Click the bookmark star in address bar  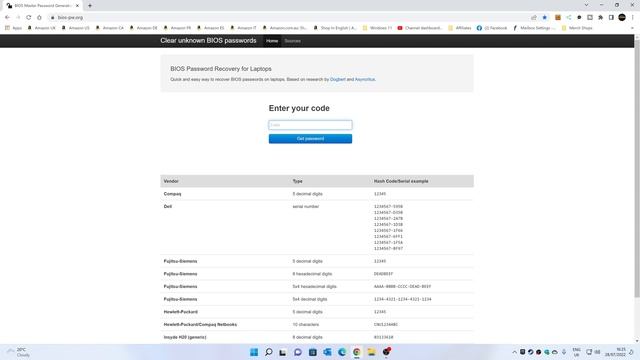click(544, 18)
